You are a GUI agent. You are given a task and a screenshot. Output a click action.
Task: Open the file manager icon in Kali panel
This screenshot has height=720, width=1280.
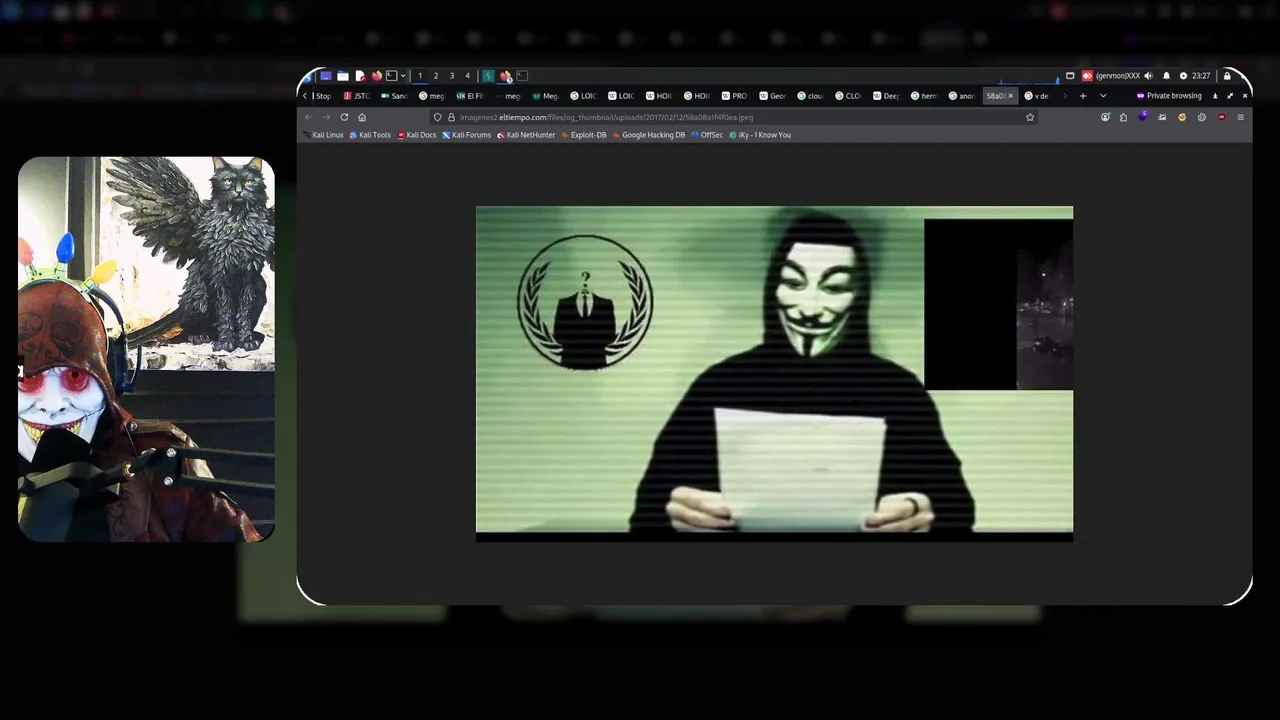(343, 76)
